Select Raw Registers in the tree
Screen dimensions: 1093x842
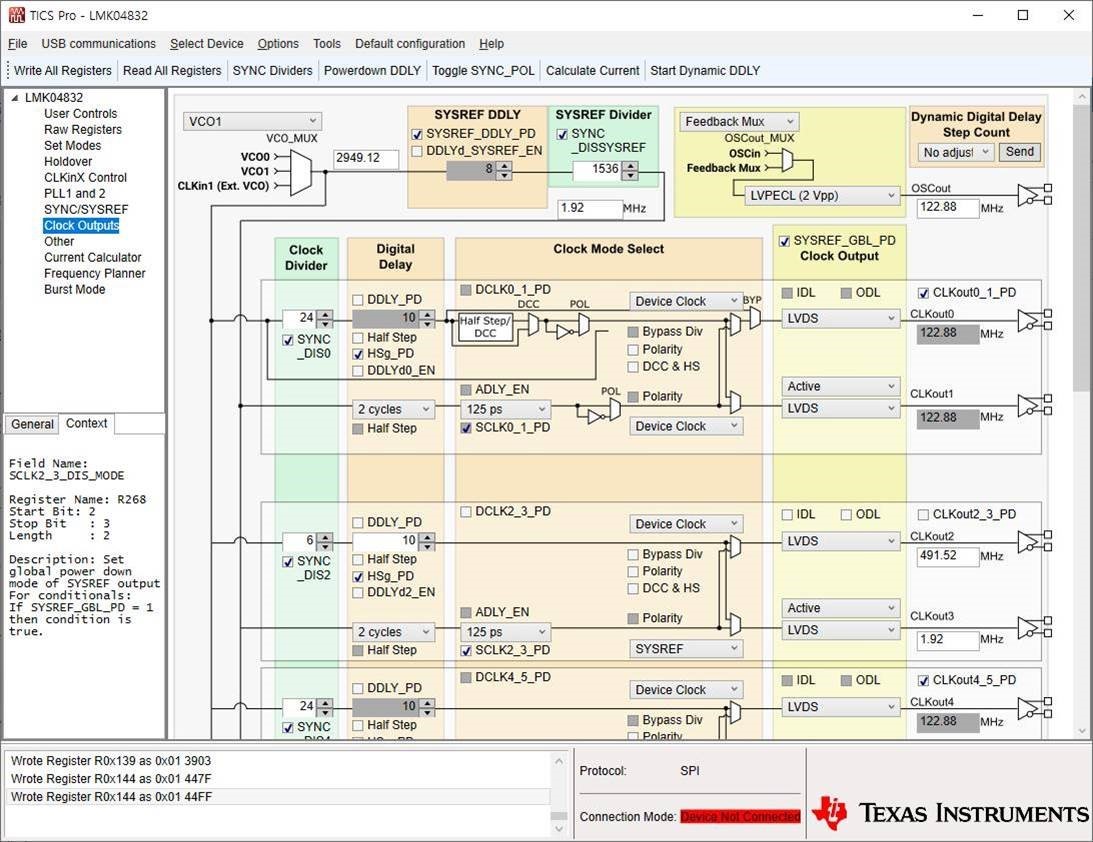pyautogui.click(x=83, y=130)
